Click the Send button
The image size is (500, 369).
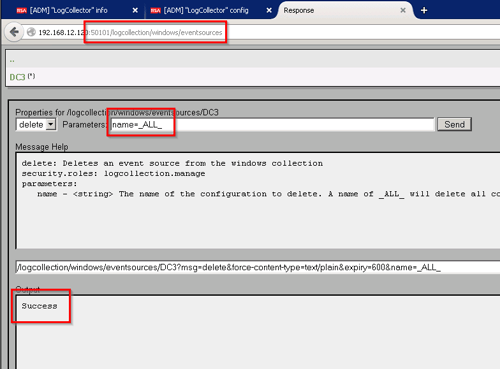click(454, 124)
